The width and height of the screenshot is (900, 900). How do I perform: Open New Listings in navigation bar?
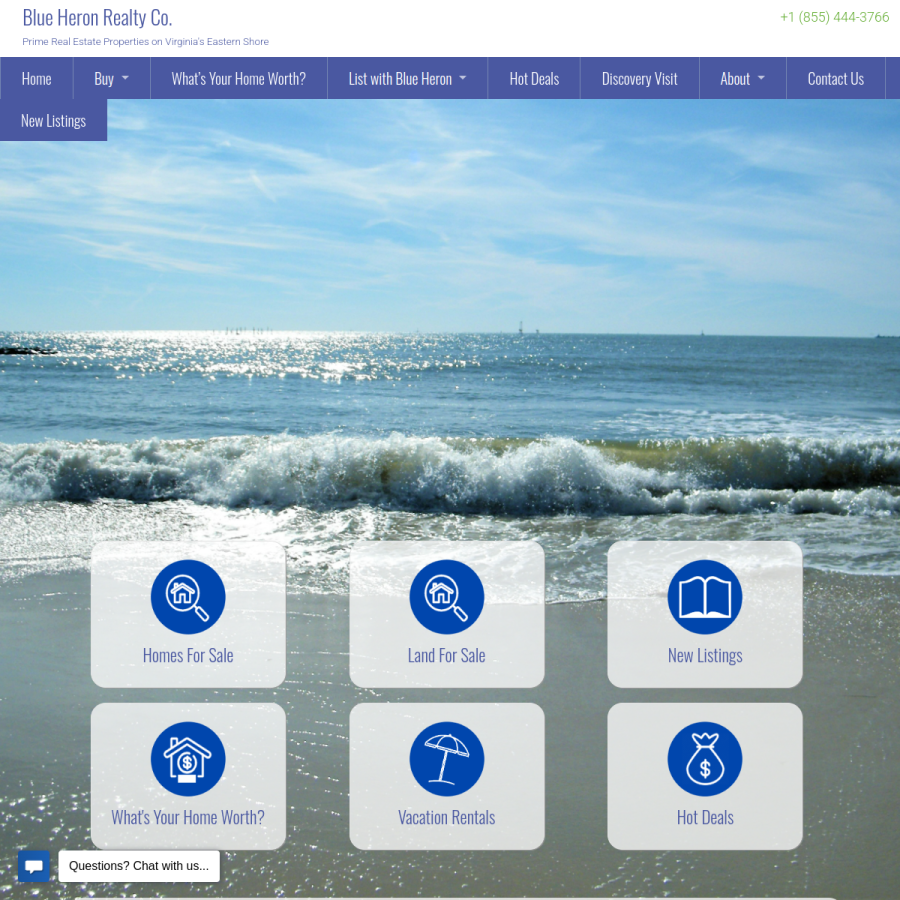pos(53,121)
